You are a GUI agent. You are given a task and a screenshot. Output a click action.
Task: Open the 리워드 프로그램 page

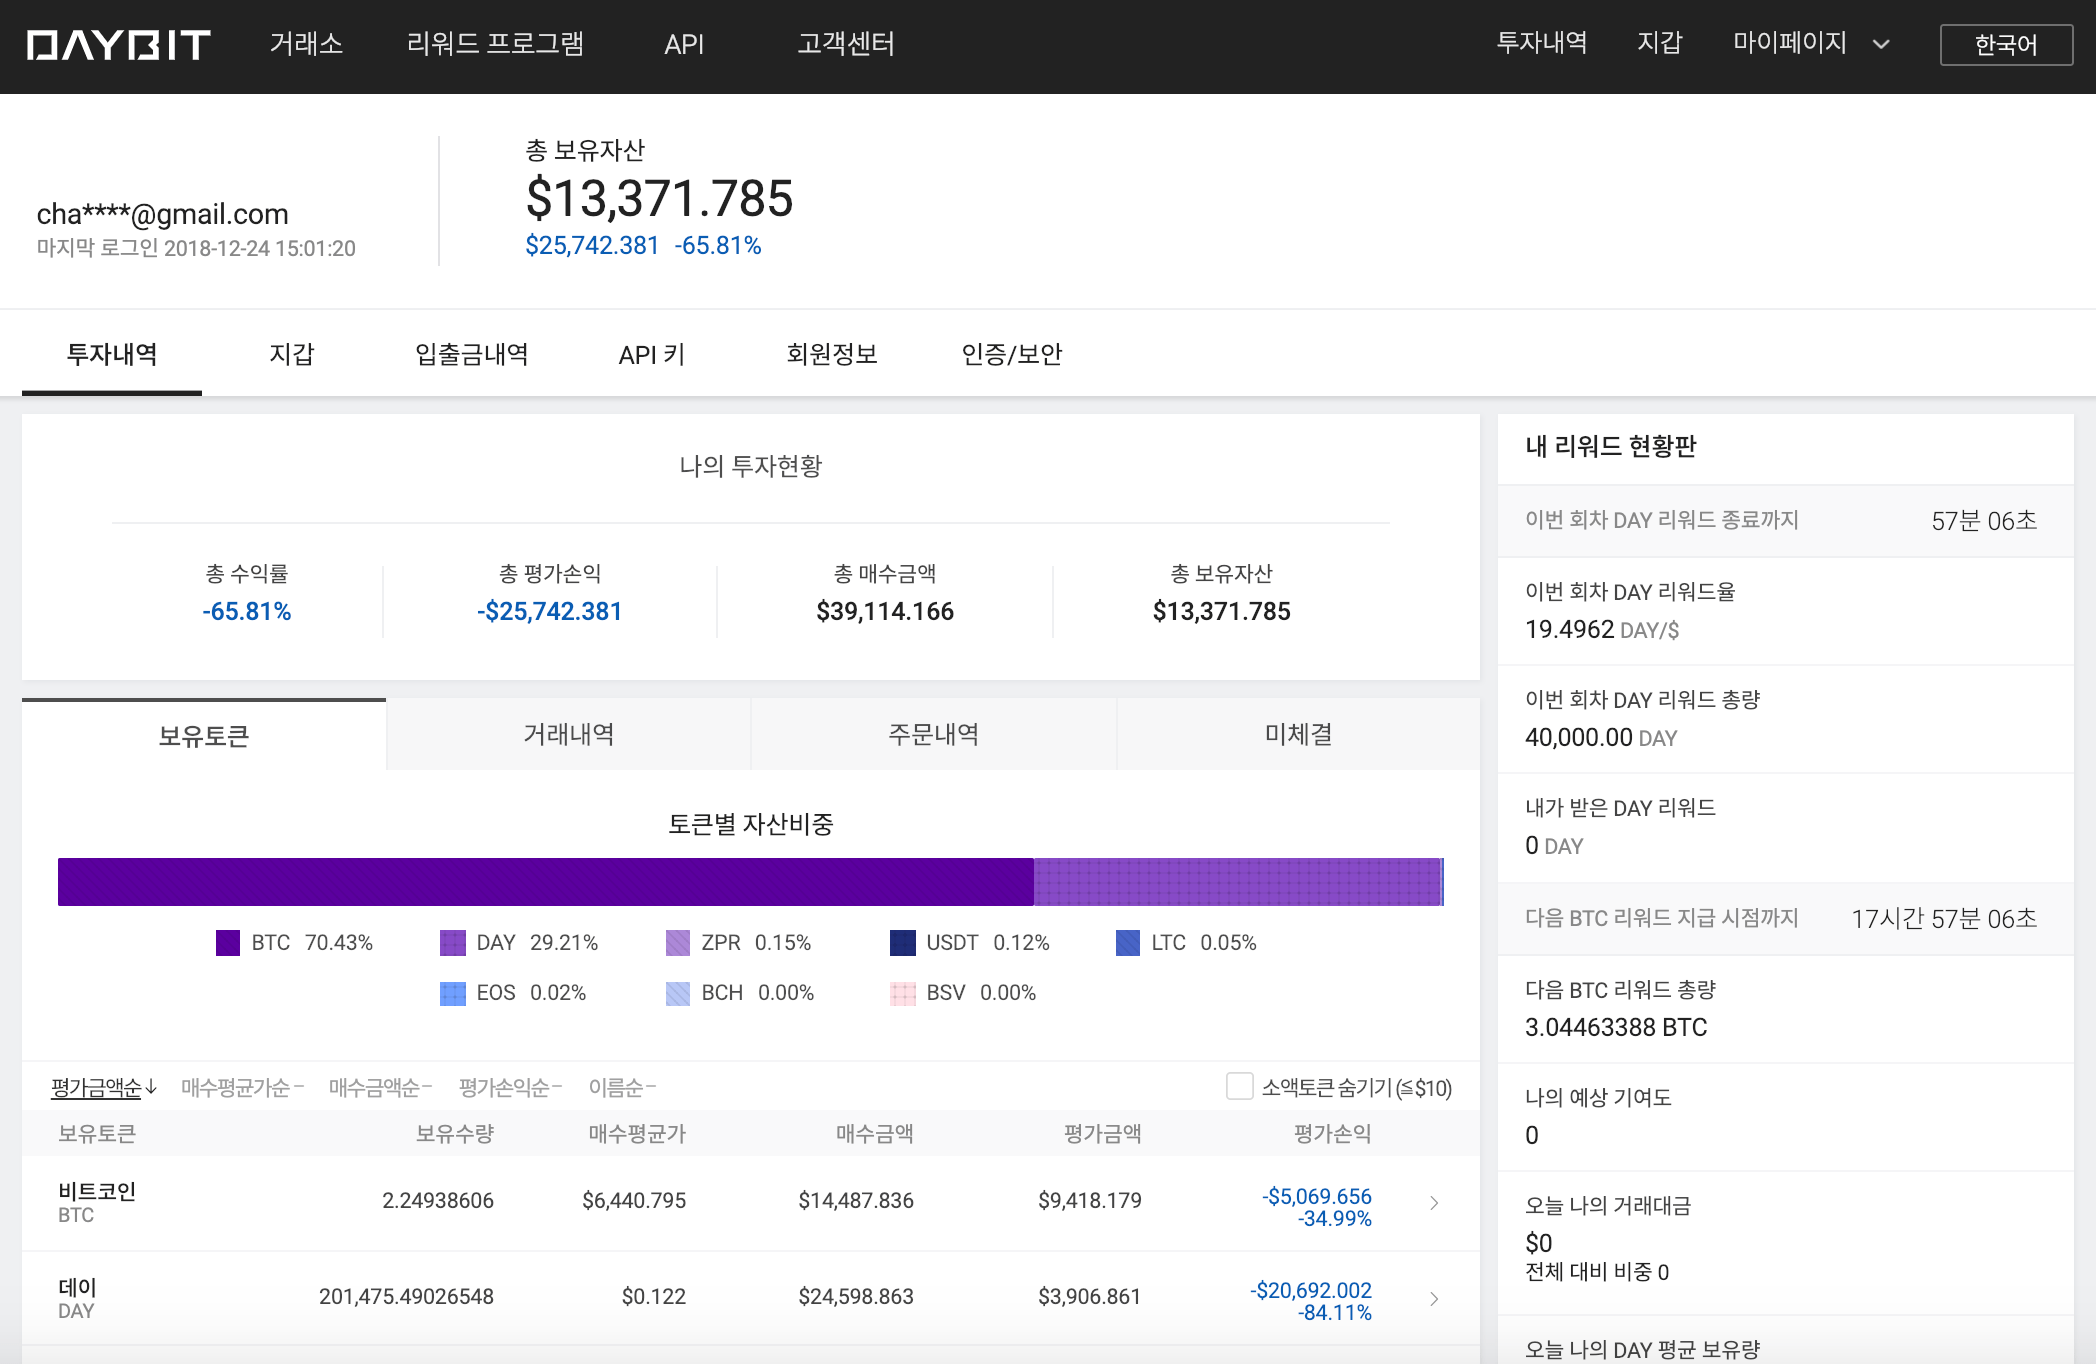496,44
